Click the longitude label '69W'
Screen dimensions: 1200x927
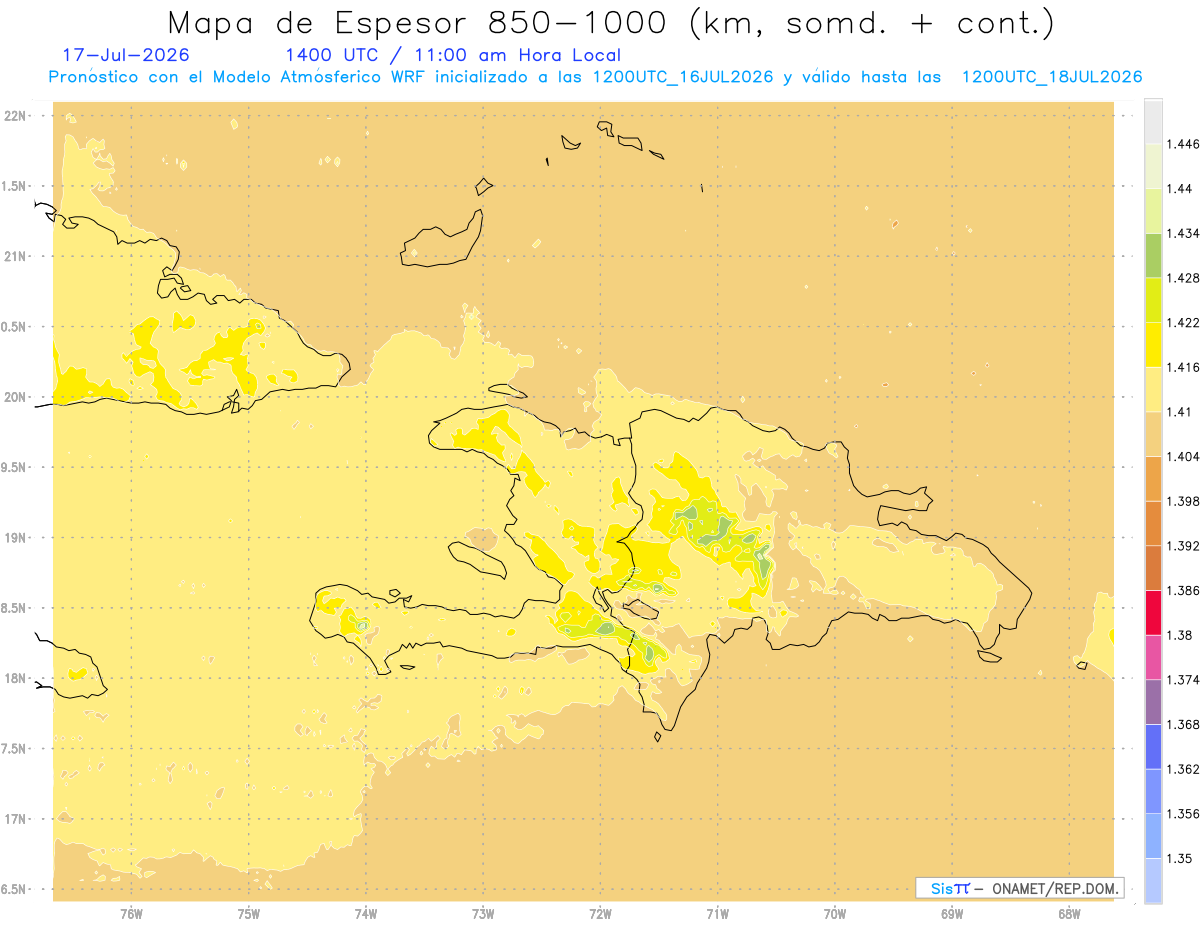coord(952,913)
